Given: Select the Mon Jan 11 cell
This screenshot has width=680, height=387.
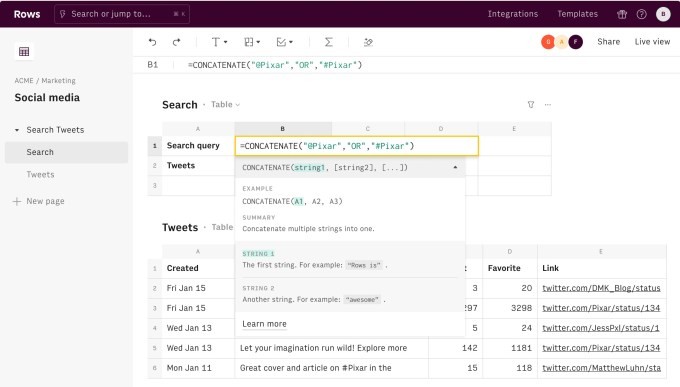Looking at the screenshot, I should coord(198,368).
